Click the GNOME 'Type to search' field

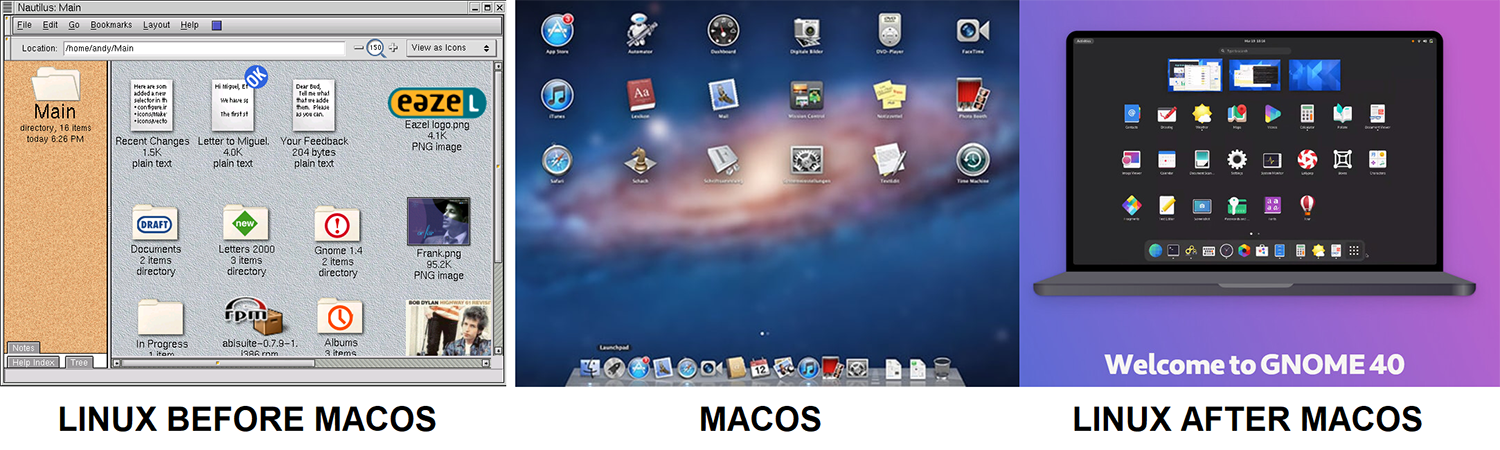(1254, 50)
